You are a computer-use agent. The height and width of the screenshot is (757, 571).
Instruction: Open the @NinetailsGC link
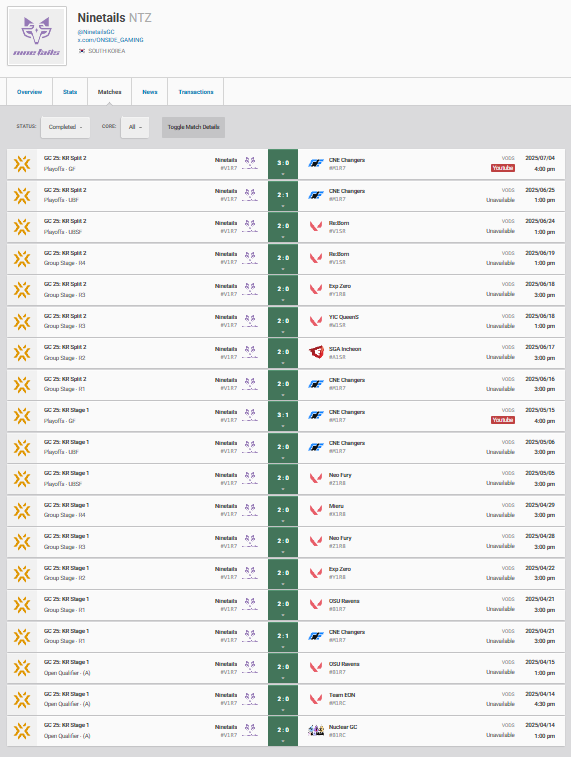96,32
